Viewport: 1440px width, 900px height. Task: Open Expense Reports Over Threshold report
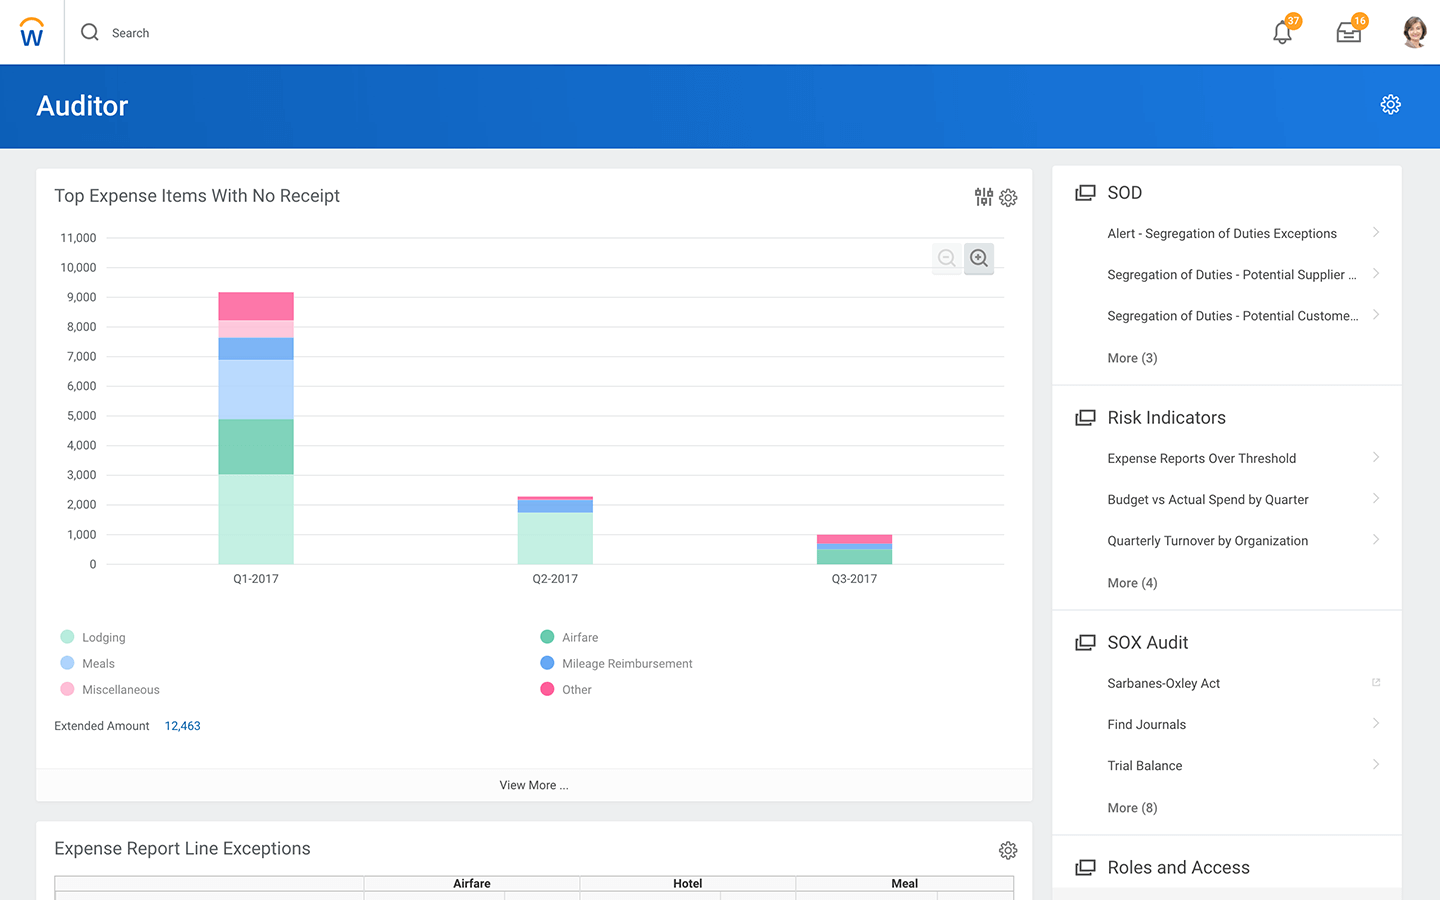click(x=1201, y=459)
